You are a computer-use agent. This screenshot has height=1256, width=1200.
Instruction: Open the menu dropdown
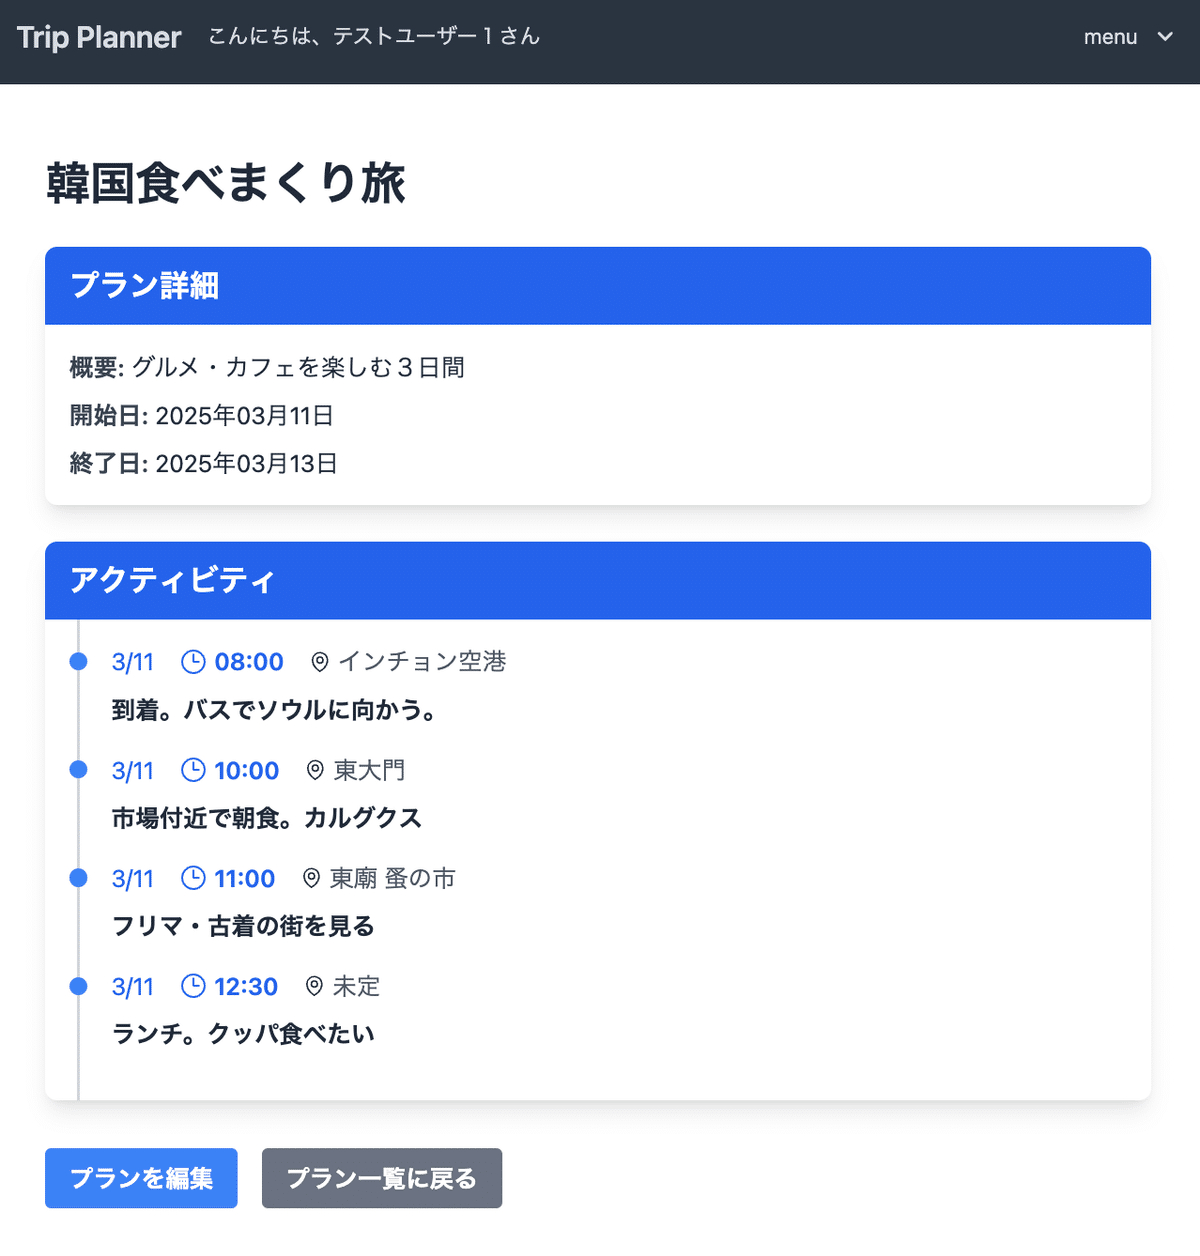click(x=1128, y=37)
